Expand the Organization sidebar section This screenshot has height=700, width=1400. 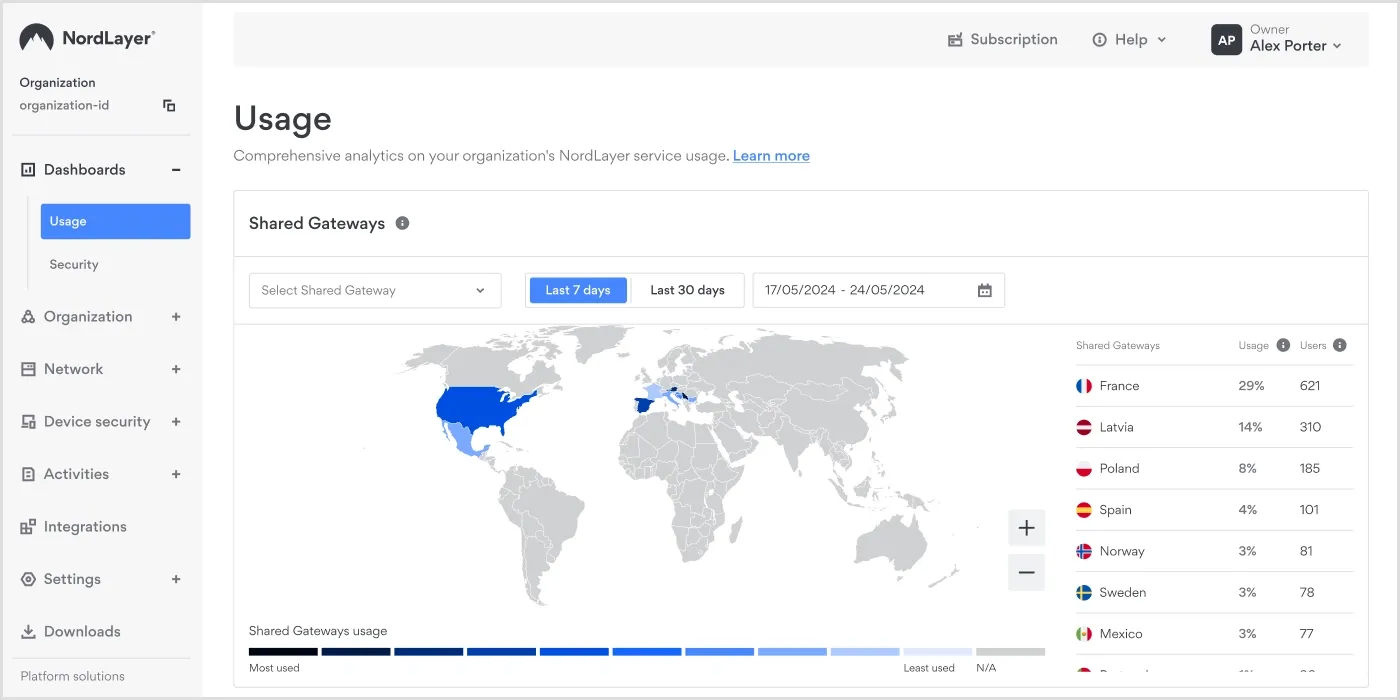coord(176,317)
